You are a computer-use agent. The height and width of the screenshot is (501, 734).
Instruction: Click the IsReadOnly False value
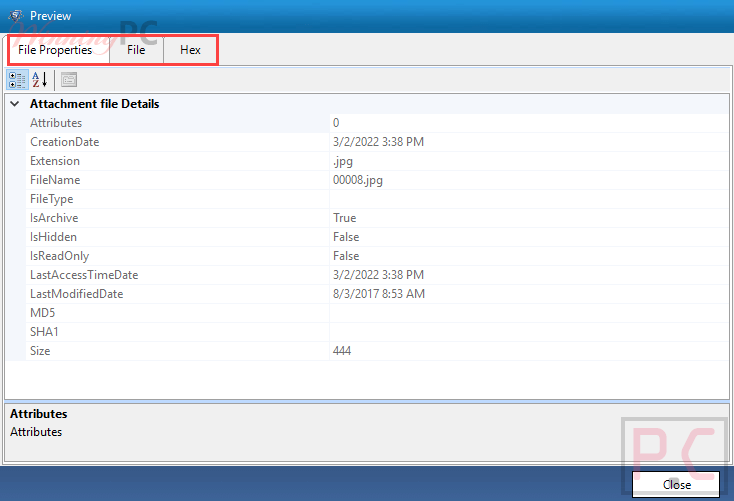[346, 256]
